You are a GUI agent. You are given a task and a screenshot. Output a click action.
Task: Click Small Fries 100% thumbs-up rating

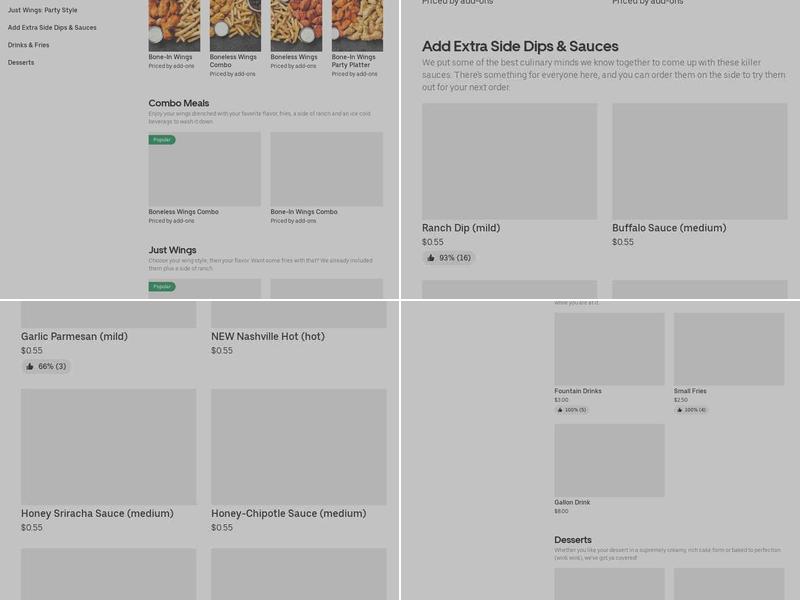691,410
